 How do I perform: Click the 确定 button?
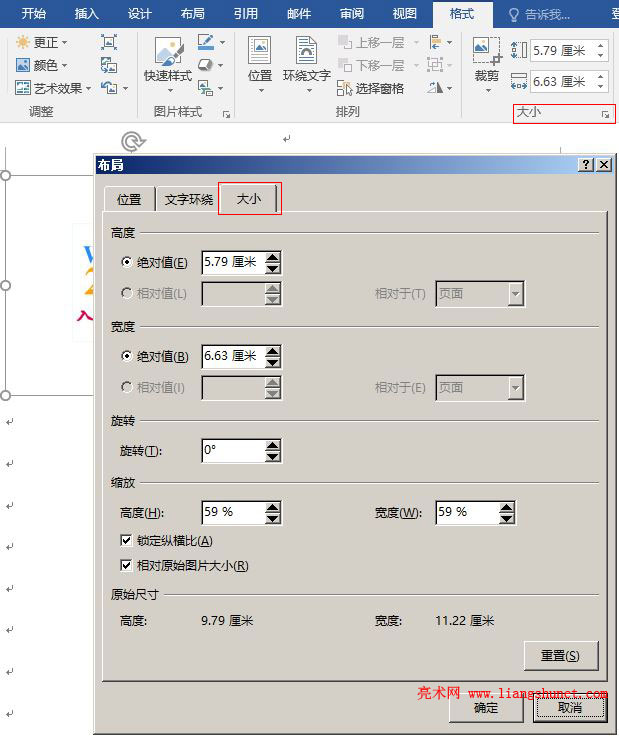point(486,707)
